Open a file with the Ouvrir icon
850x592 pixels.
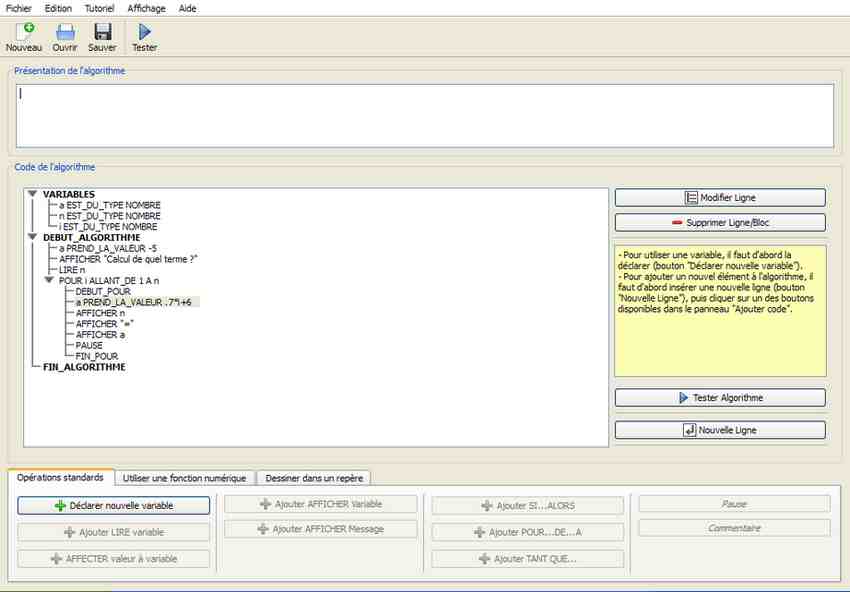pos(65,32)
